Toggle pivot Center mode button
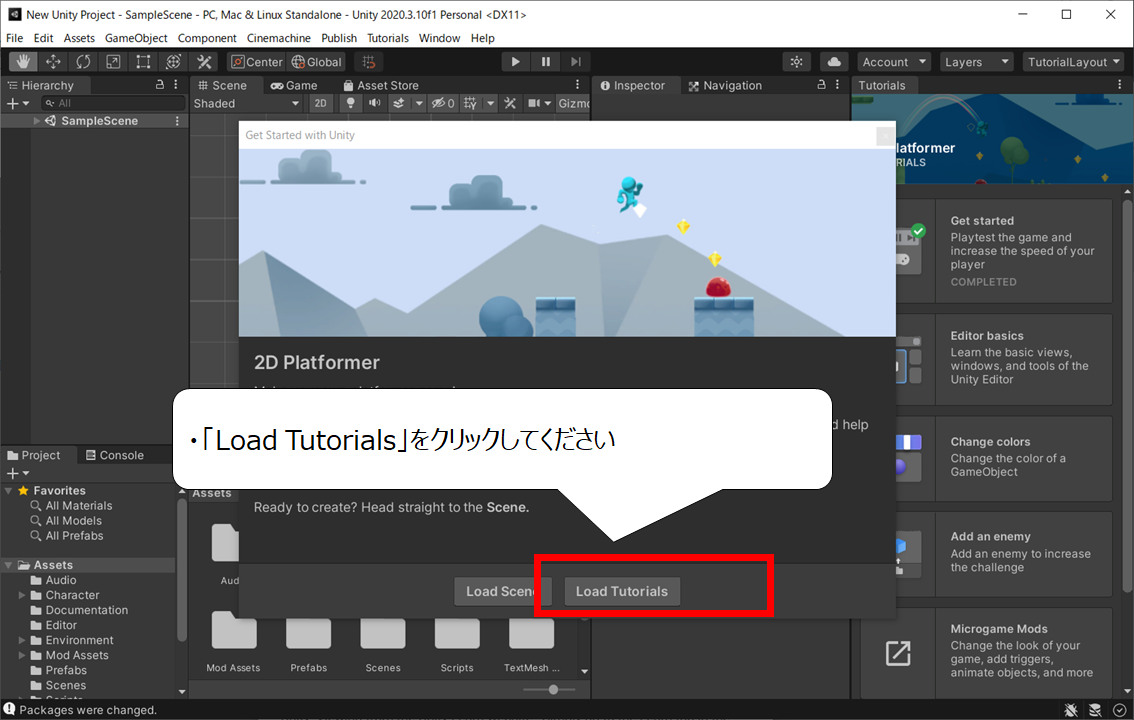Viewport: 1134px width, 720px height. coord(257,62)
